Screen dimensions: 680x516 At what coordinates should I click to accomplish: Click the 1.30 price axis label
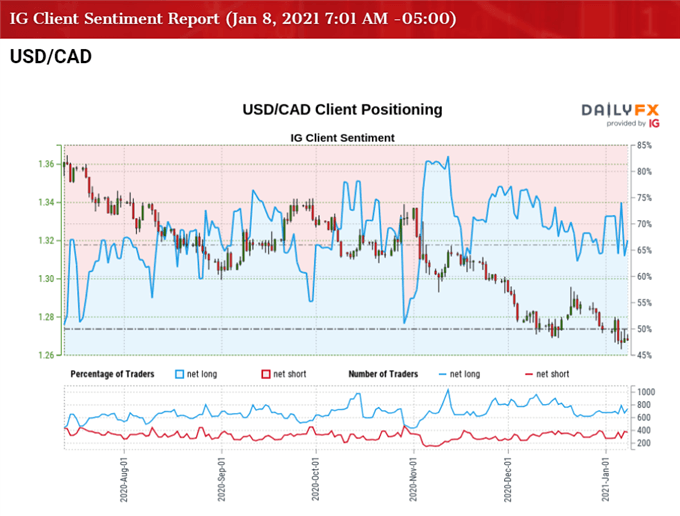pos(46,279)
